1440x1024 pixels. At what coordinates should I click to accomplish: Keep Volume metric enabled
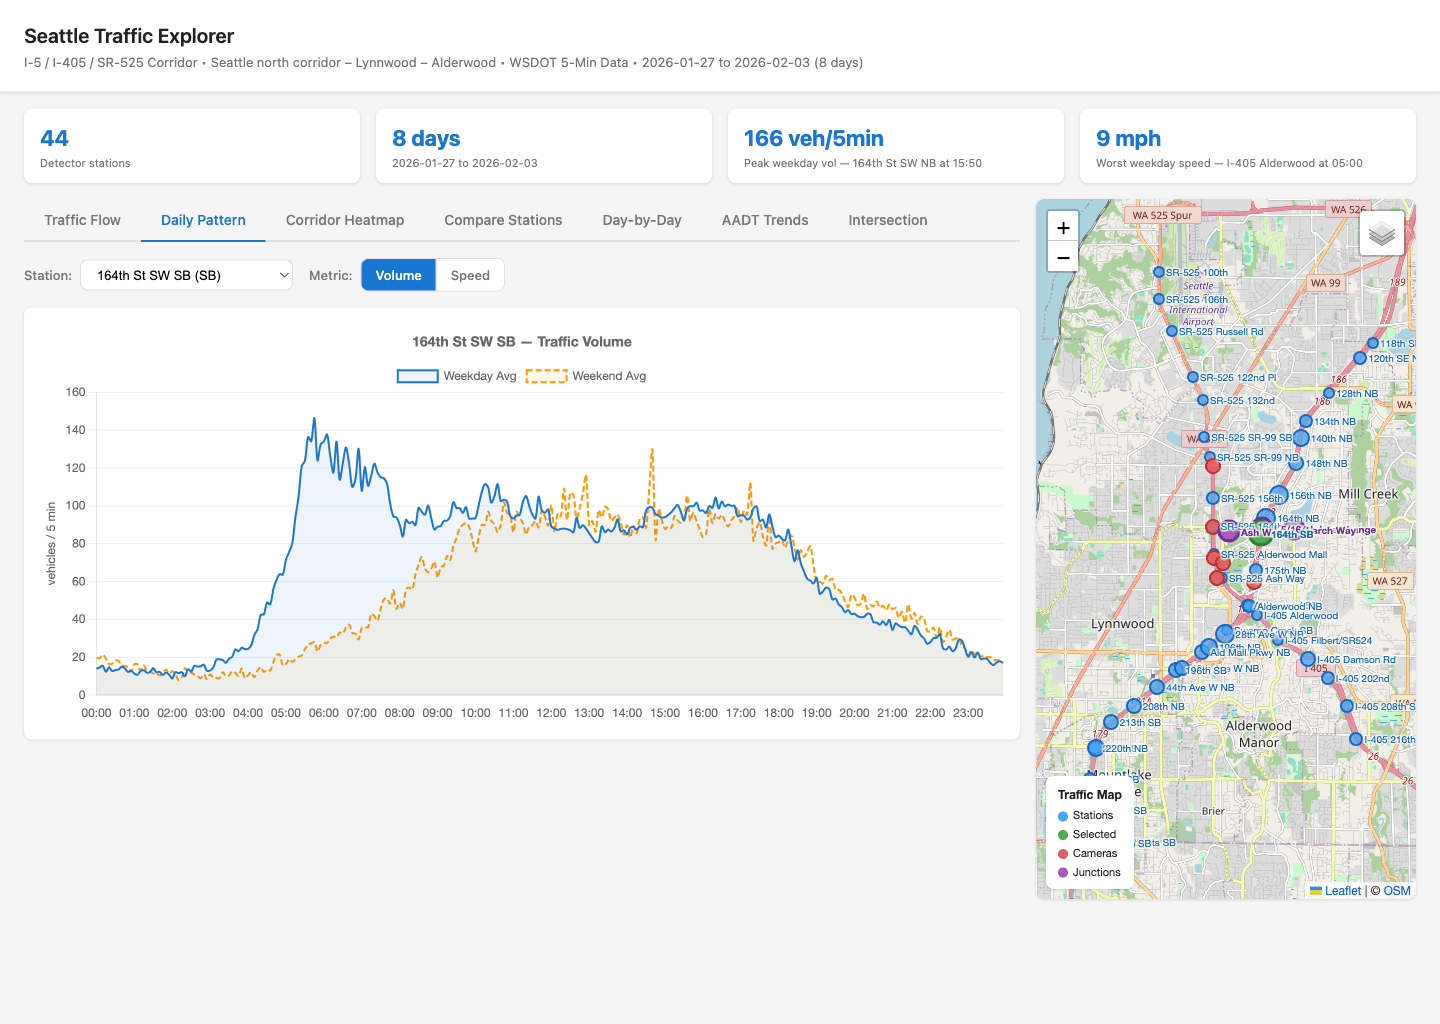[398, 275]
